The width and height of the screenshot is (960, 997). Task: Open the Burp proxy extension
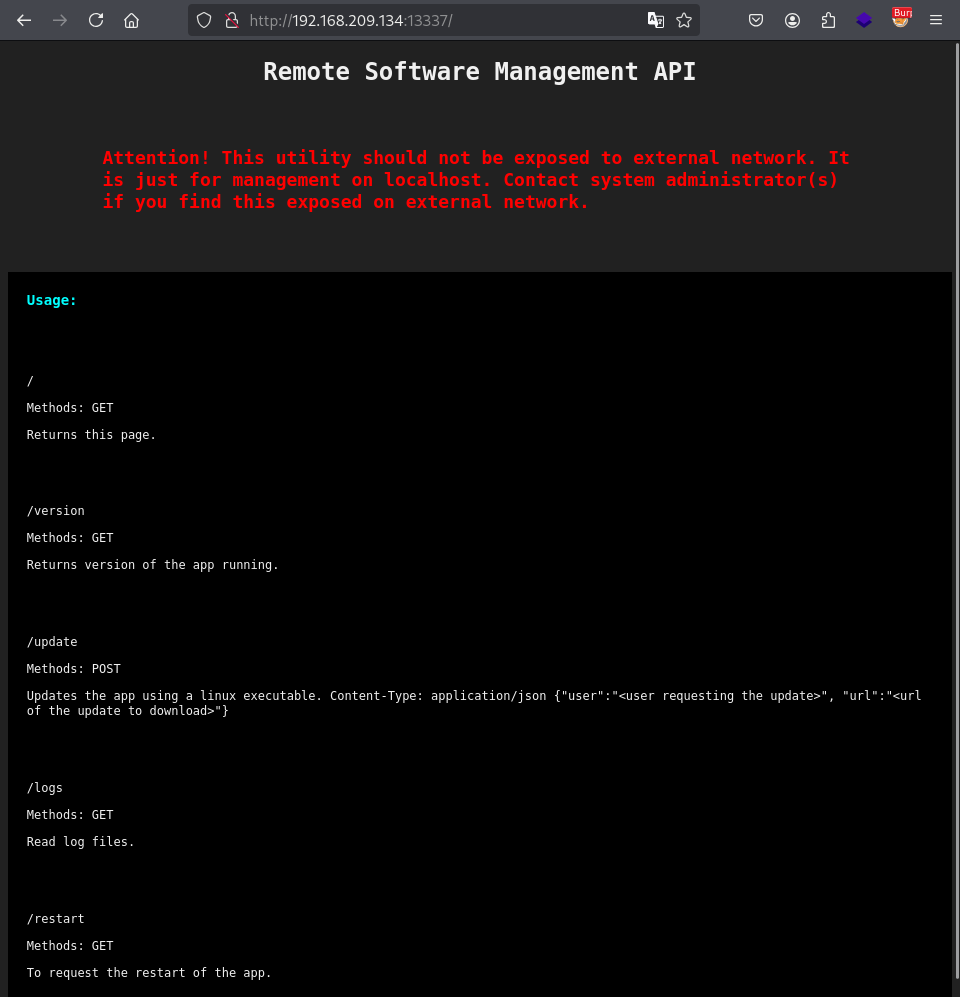click(x=901, y=18)
